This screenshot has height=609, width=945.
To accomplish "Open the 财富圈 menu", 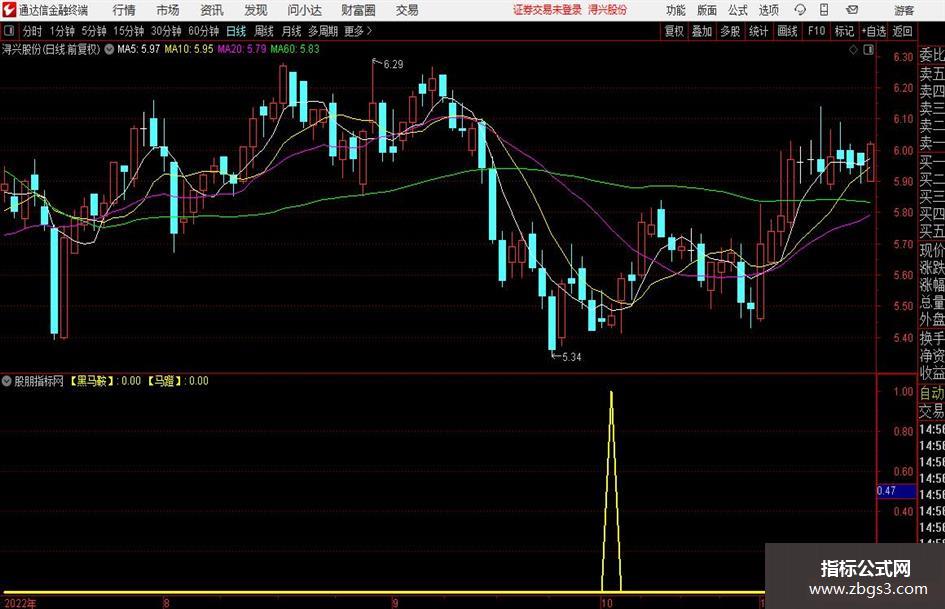I will tap(358, 10).
